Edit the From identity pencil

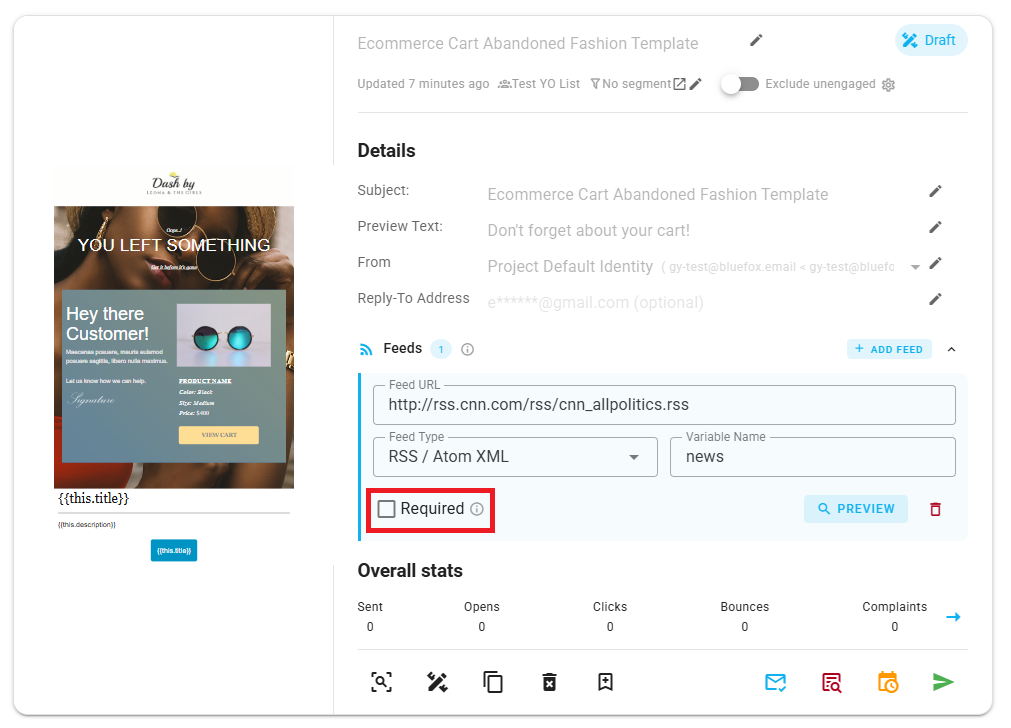[936, 263]
